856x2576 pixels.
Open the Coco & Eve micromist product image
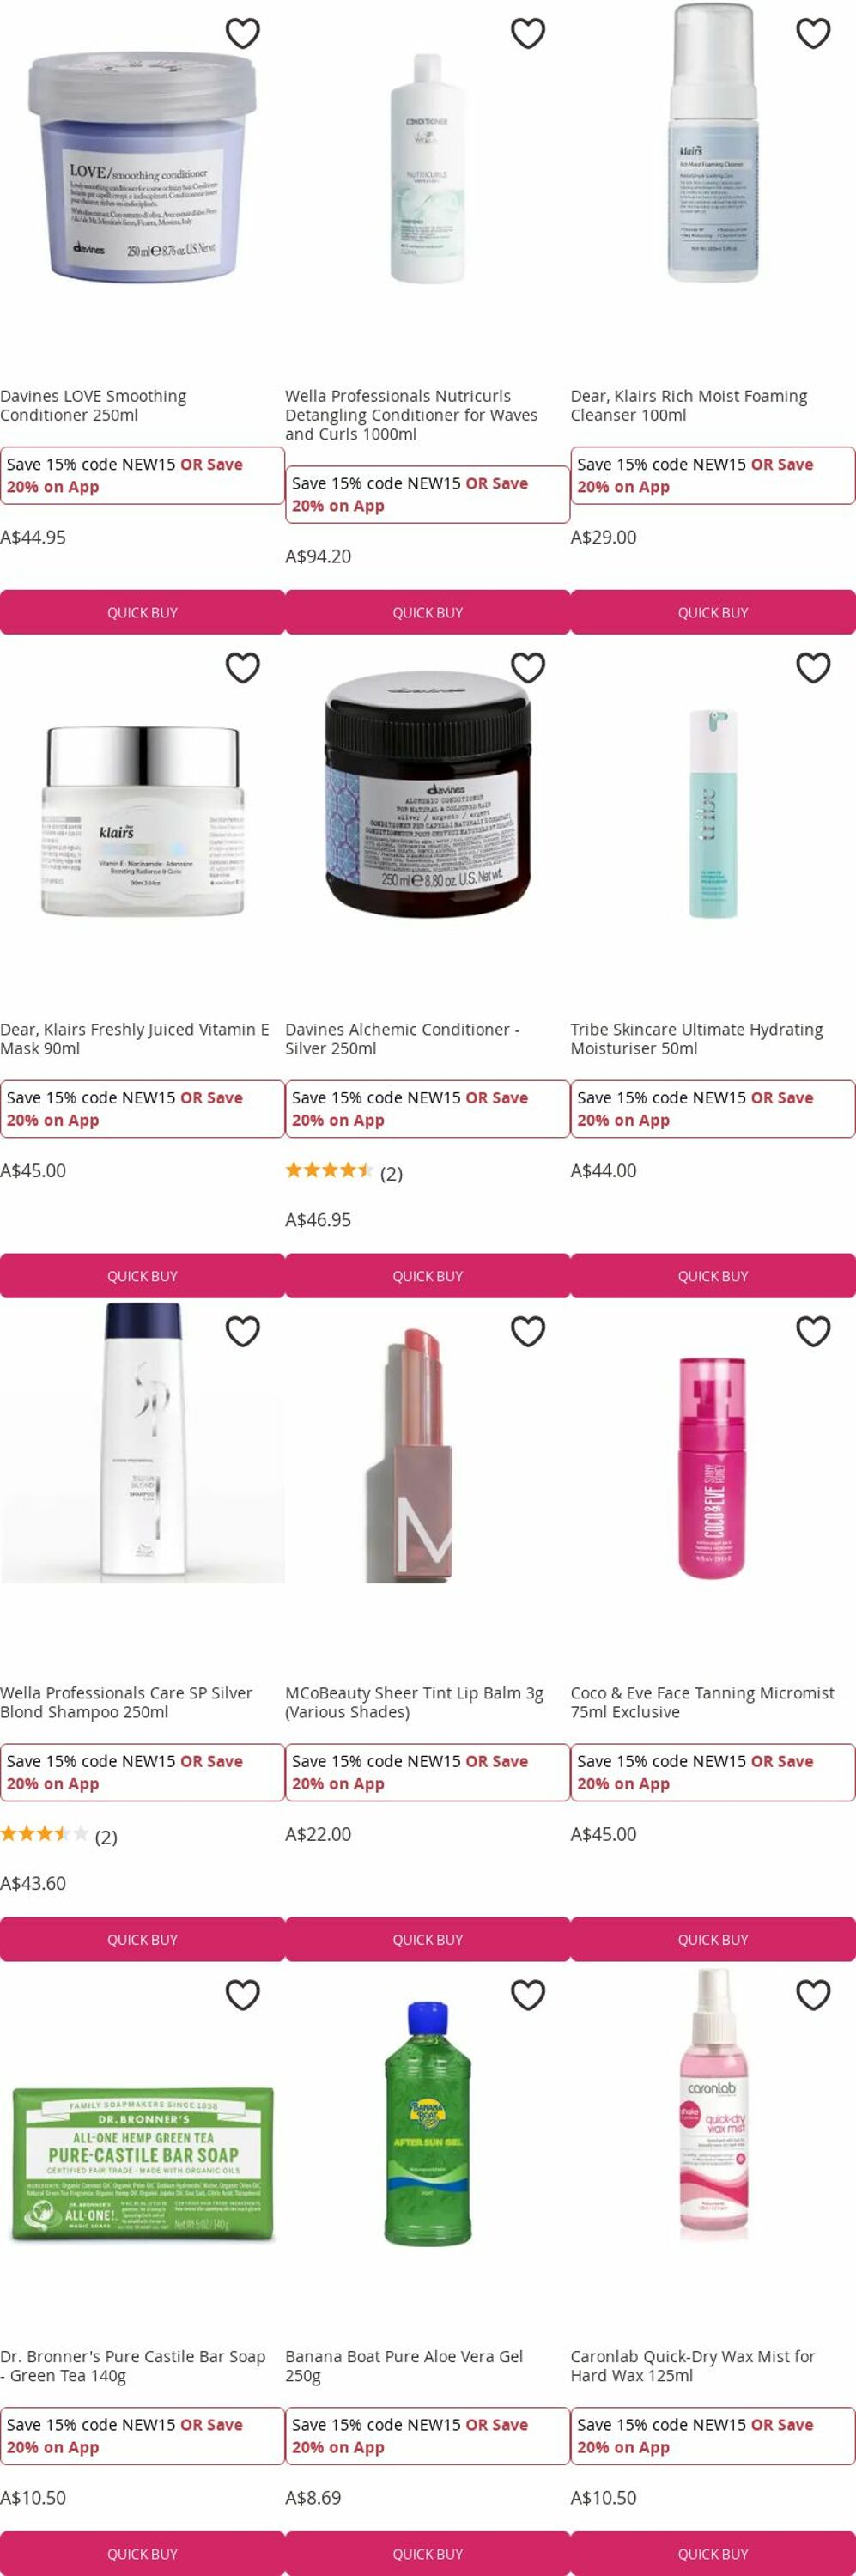click(x=713, y=1467)
